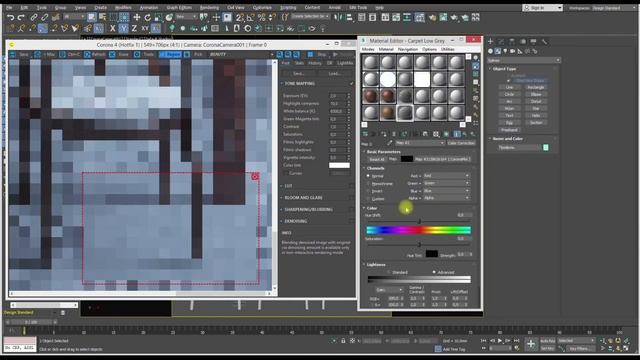Select the Monochrome channel radio button
Image resolution: width=640 pixels, height=360 pixels.
(x=368, y=184)
